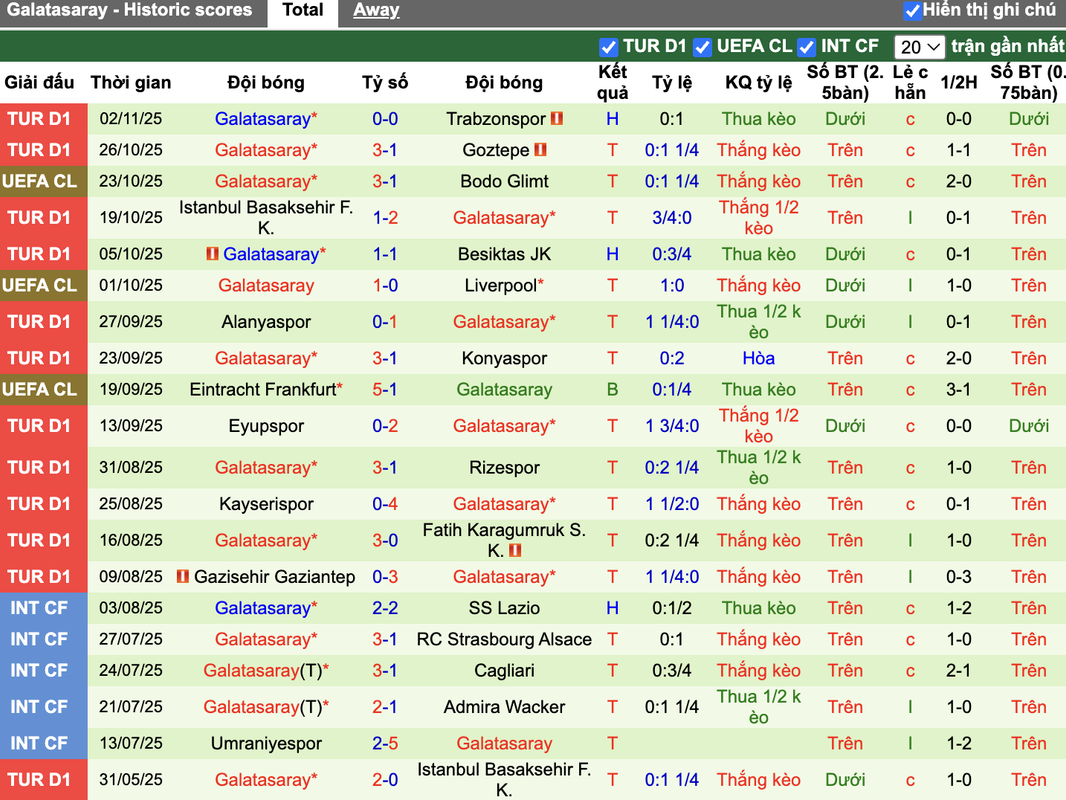Click the H result in SS Lazio row

point(613,608)
